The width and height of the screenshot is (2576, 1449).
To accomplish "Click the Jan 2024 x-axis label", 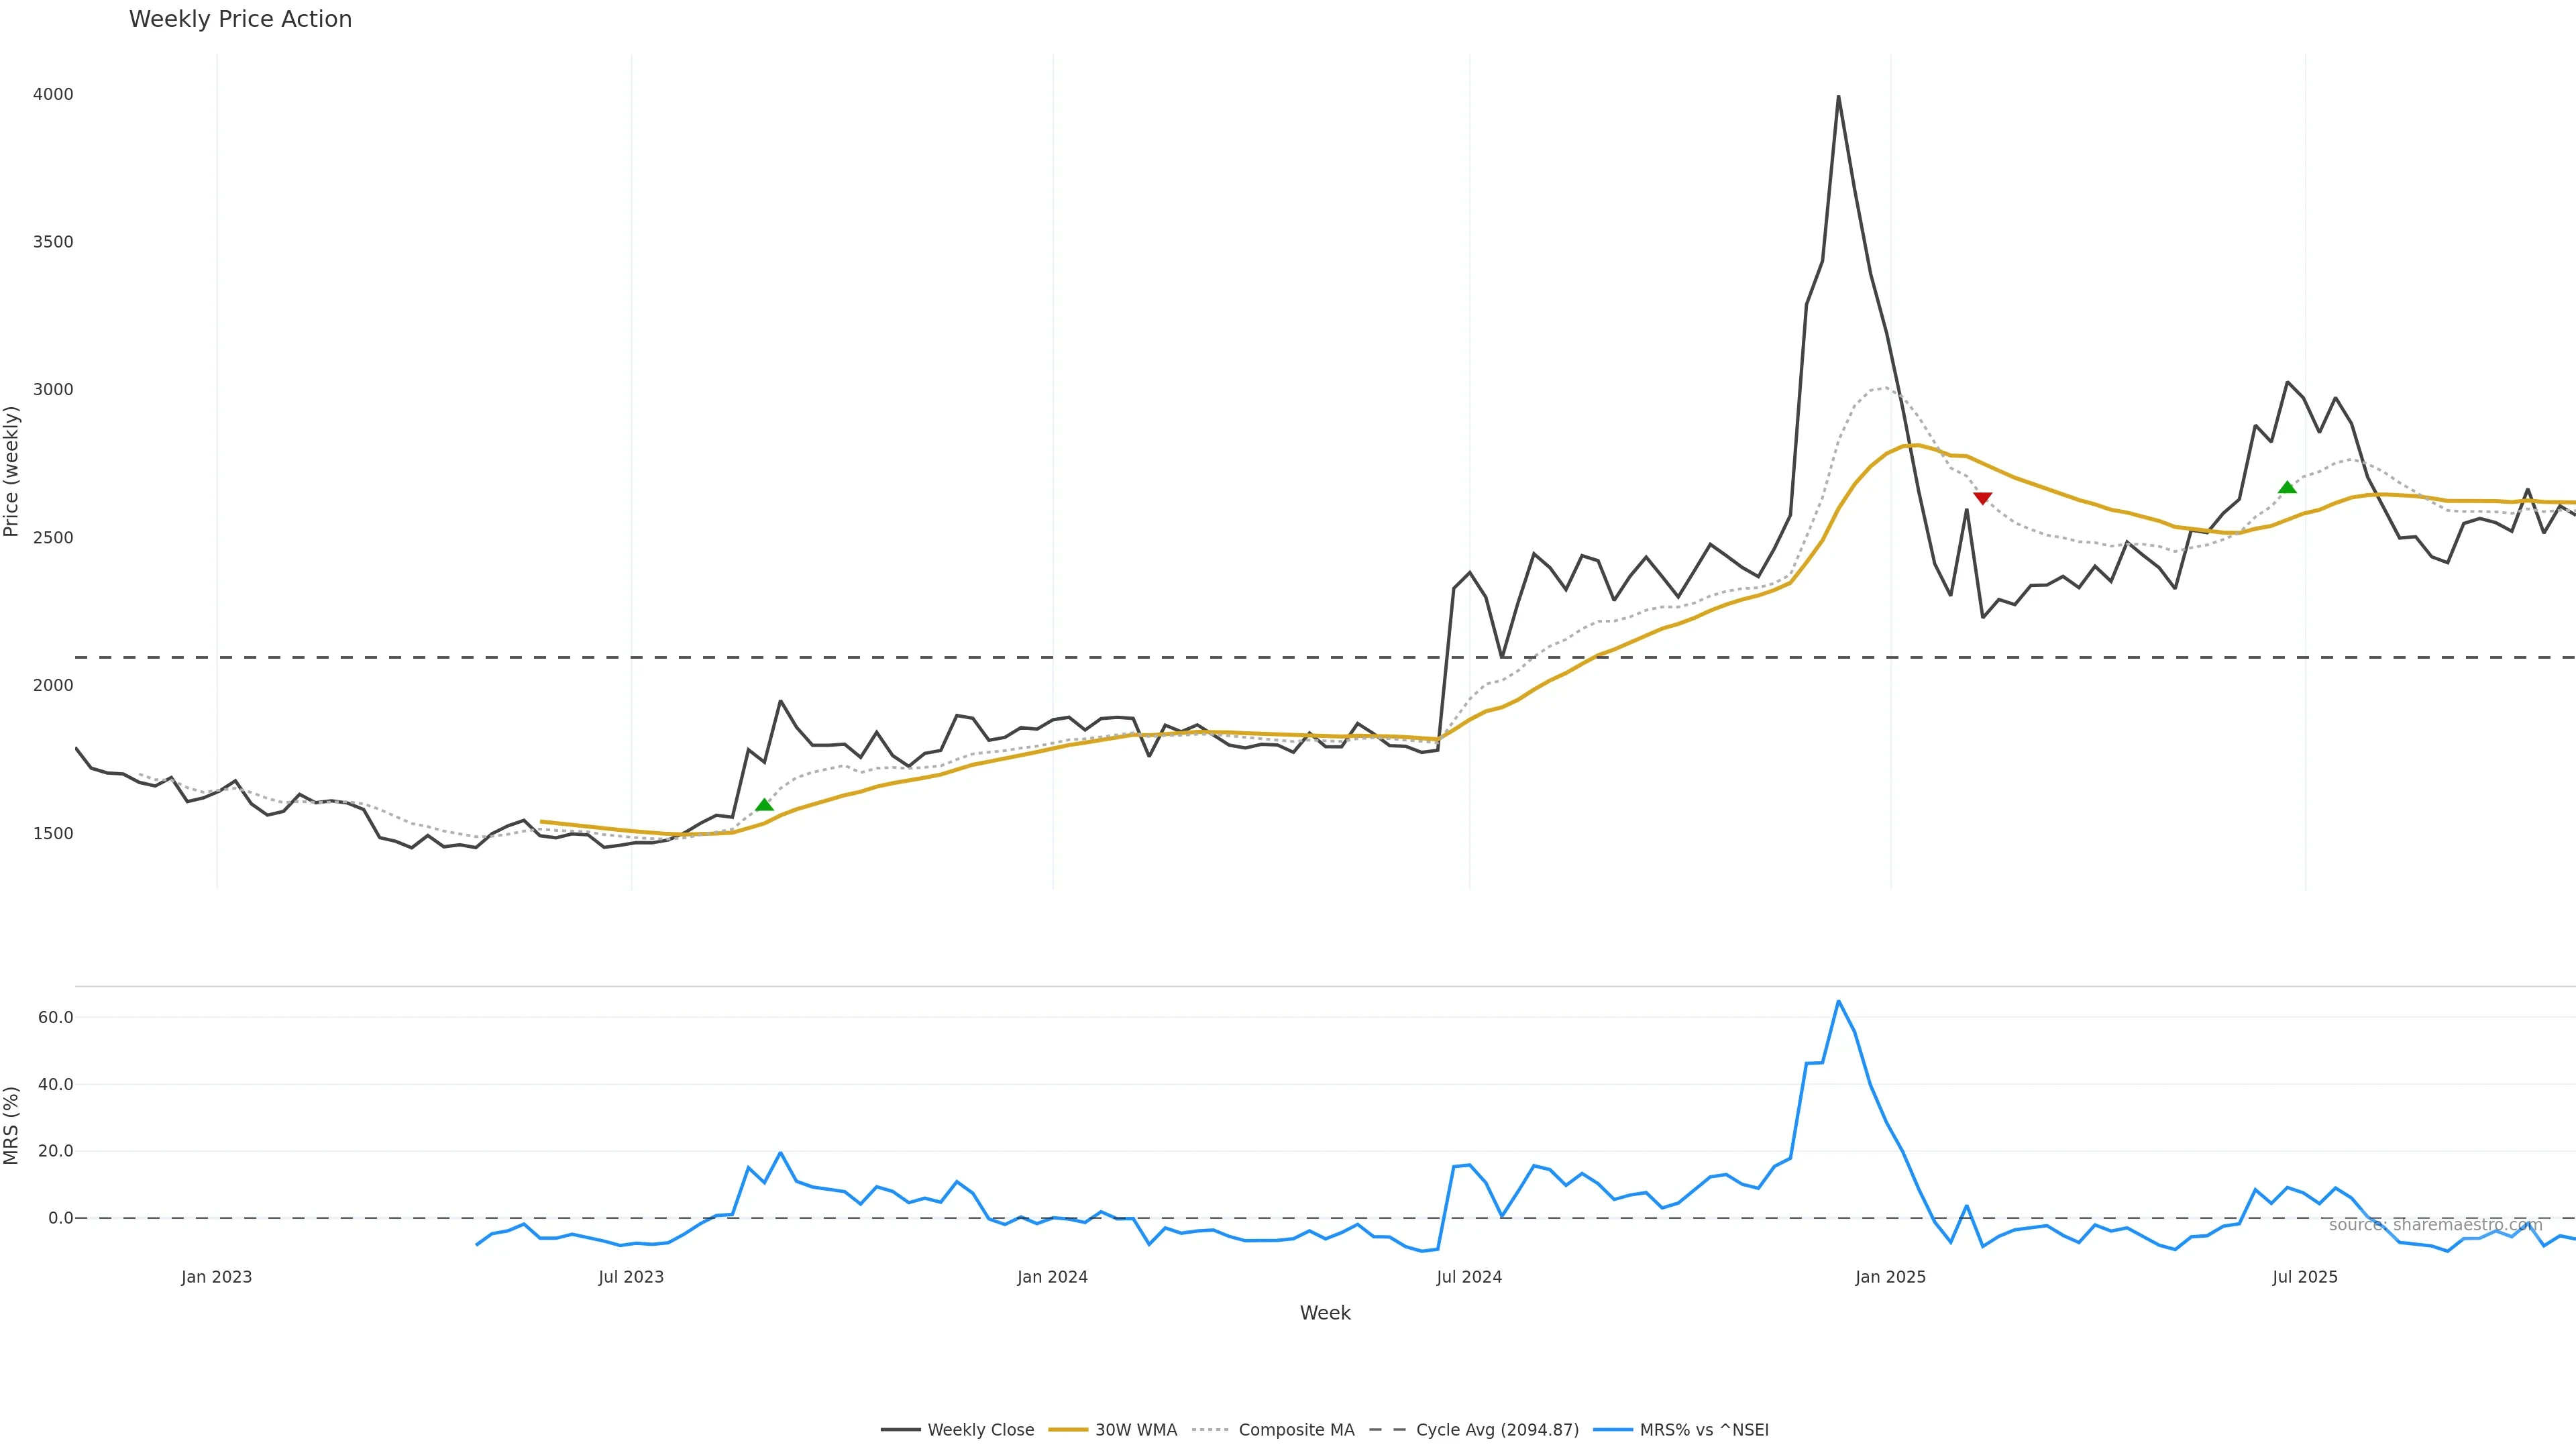I will pos(1052,1277).
